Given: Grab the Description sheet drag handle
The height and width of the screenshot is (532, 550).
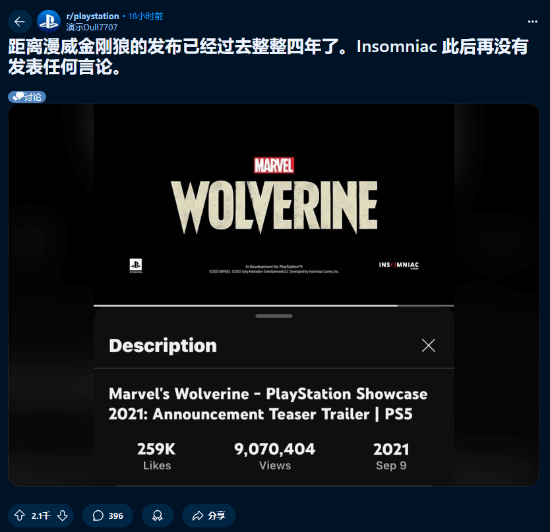Looking at the screenshot, I should pyautogui.click(x=274, y=316).
